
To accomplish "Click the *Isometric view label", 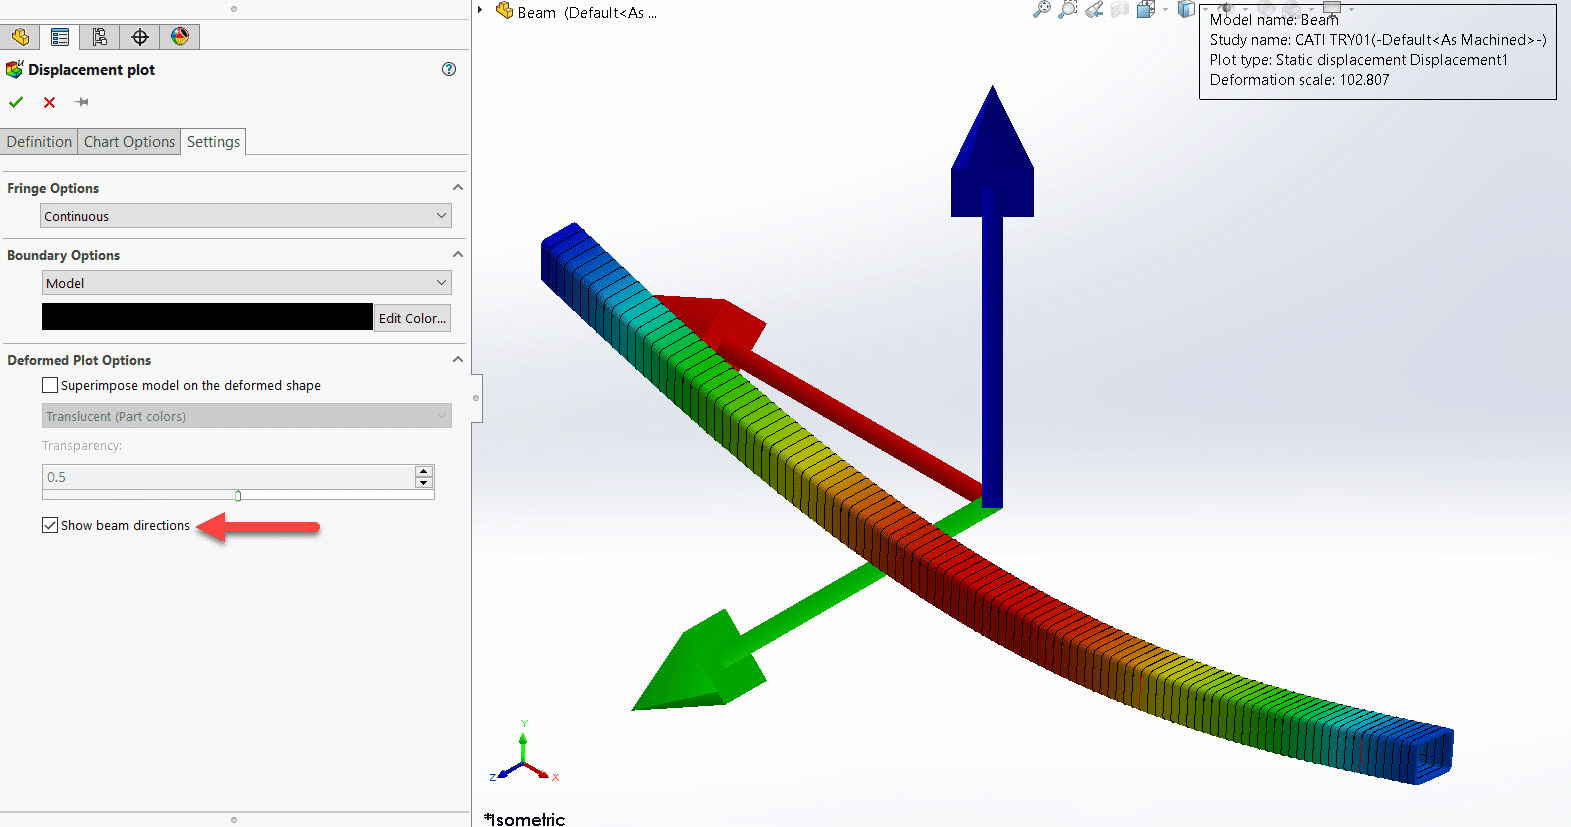I will click(x=525, y=819).
